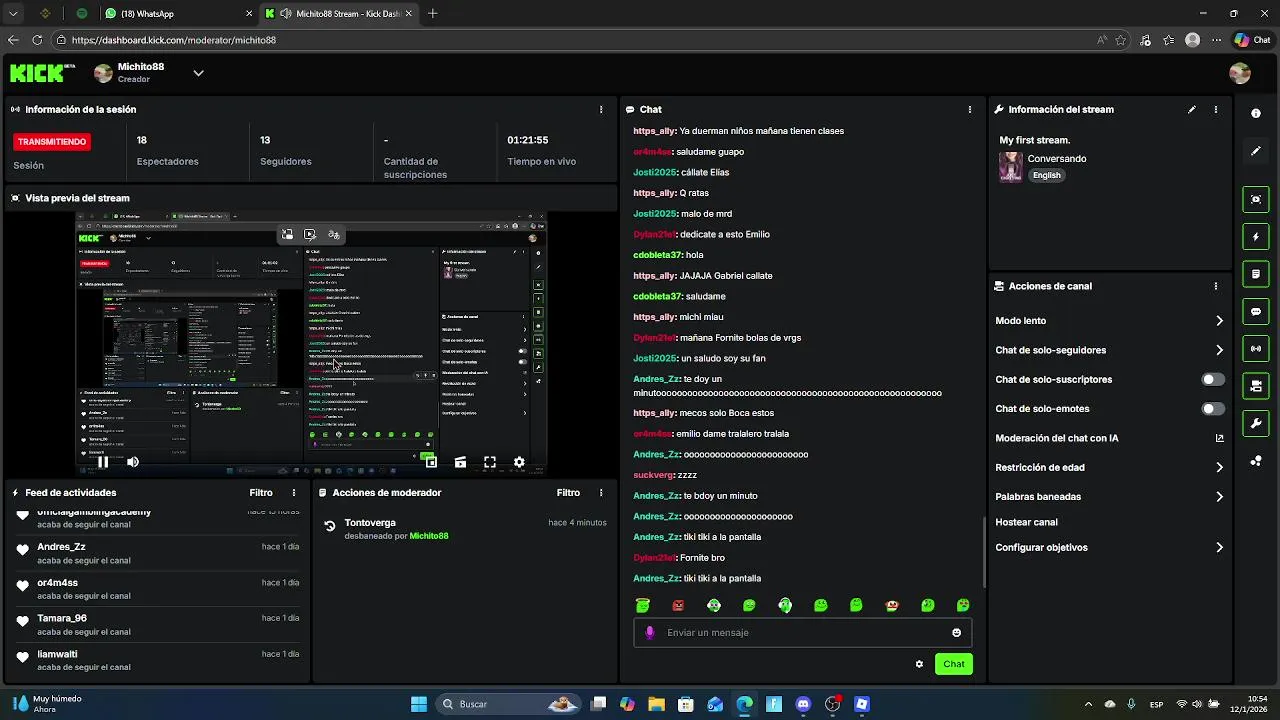Click the English language tag
Image resolution: width=1280 pixels, height=720 pixels.
[x=1047, y=175]
